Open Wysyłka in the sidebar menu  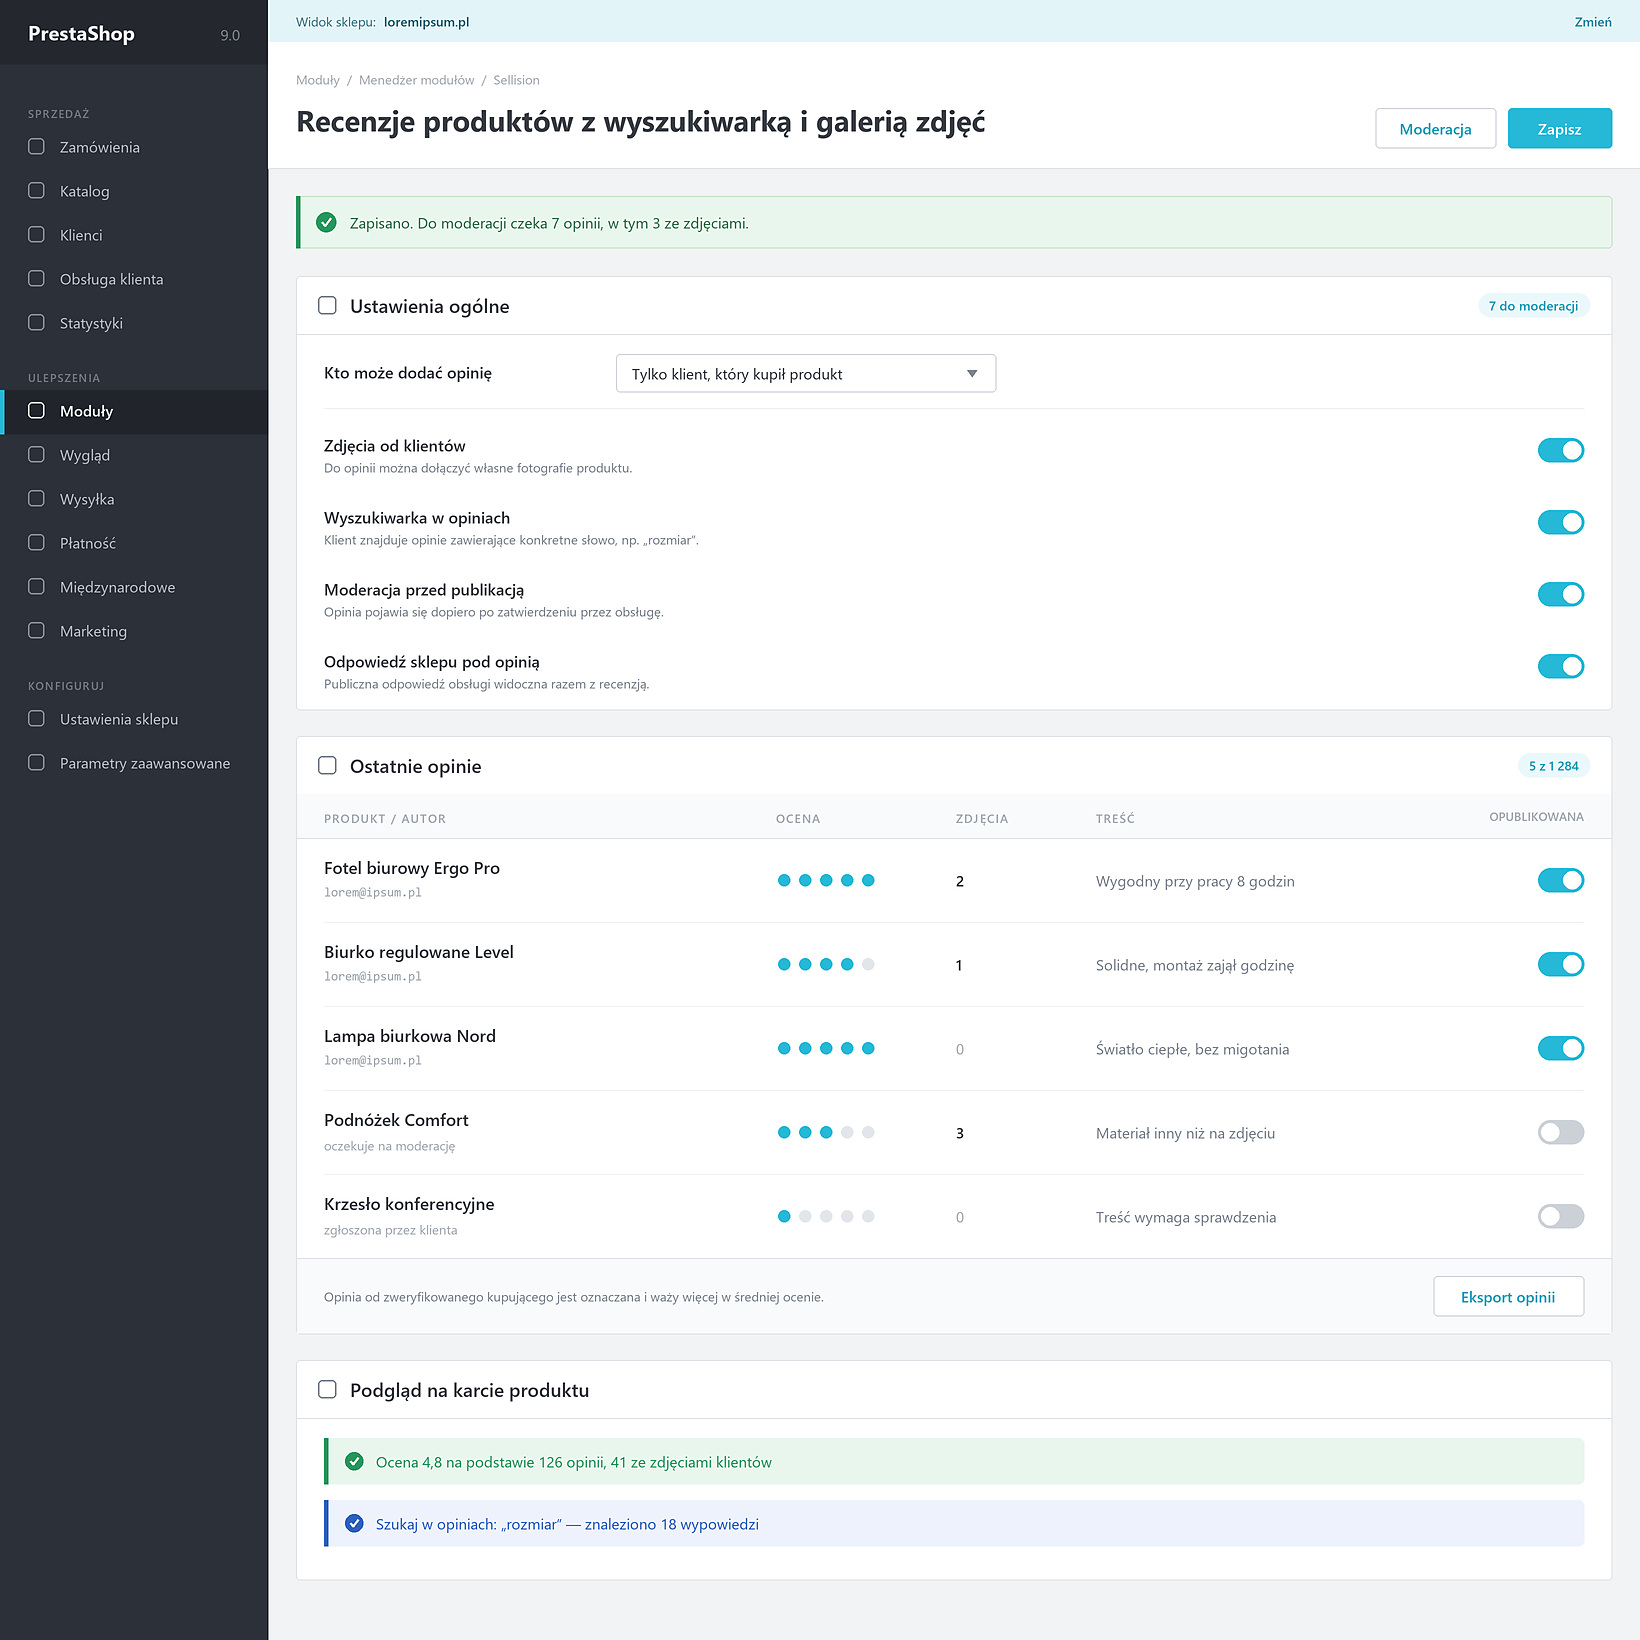pos(134,499)
